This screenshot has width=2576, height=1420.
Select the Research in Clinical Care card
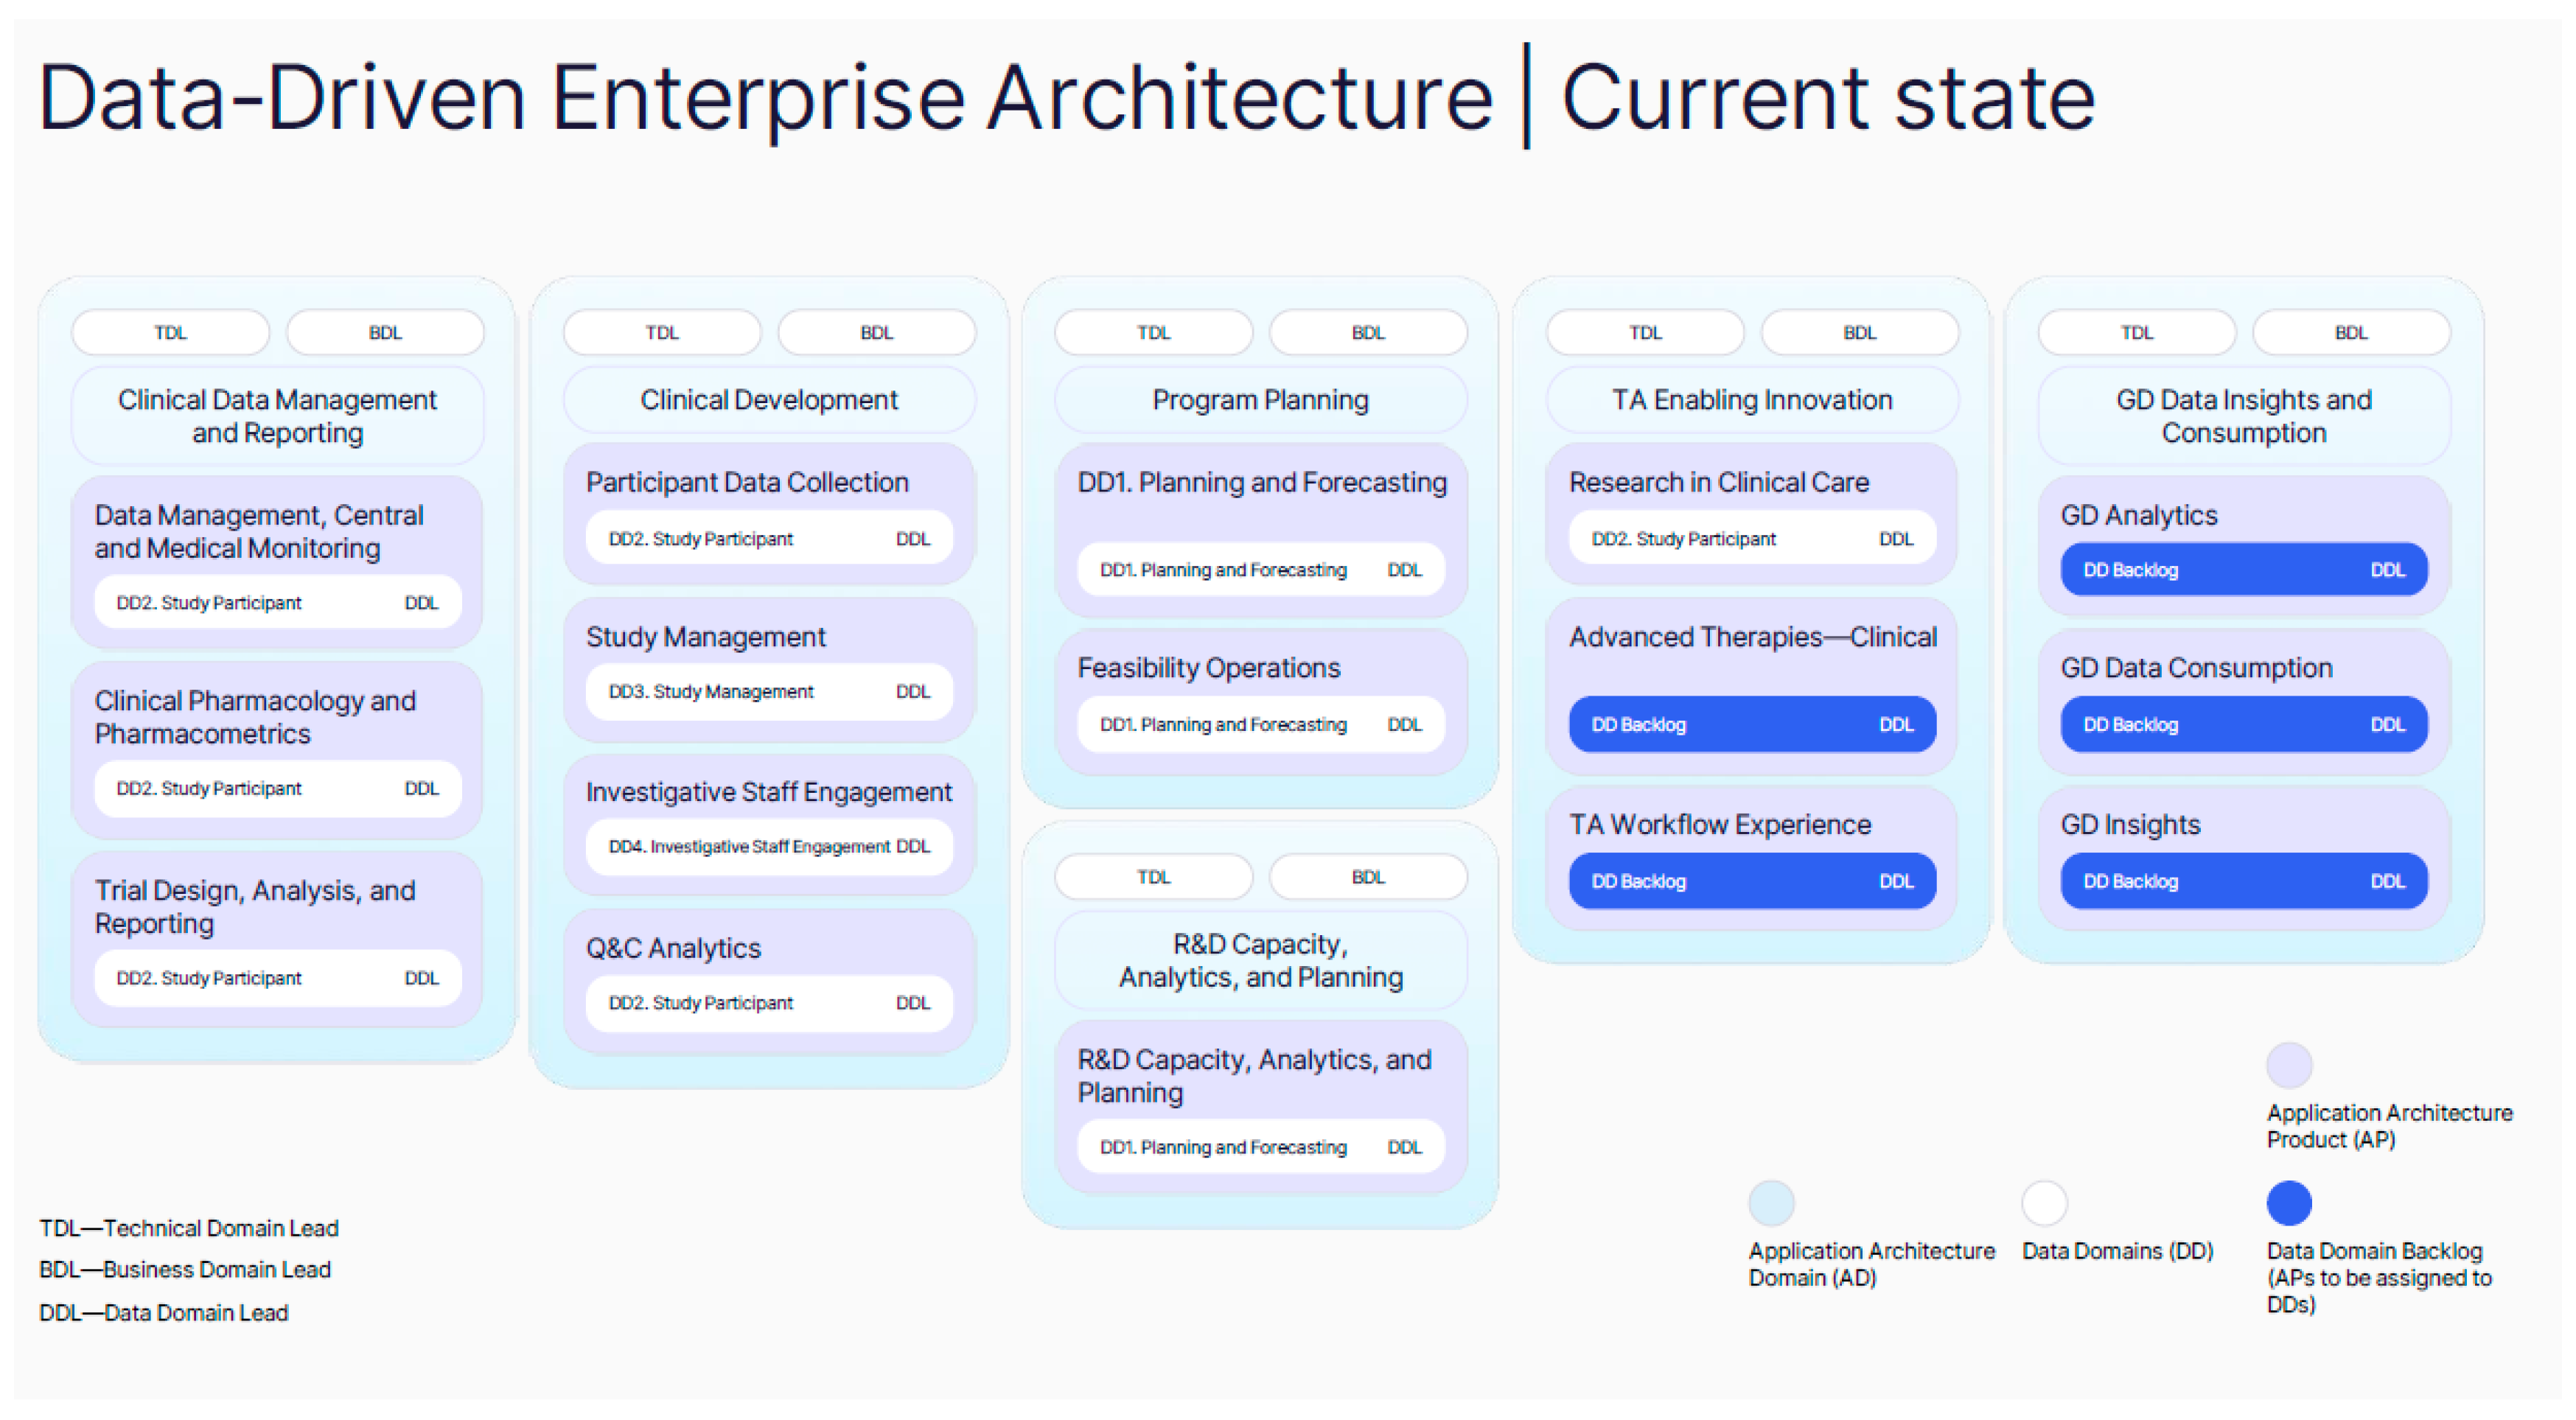[x=1718, y=483]
